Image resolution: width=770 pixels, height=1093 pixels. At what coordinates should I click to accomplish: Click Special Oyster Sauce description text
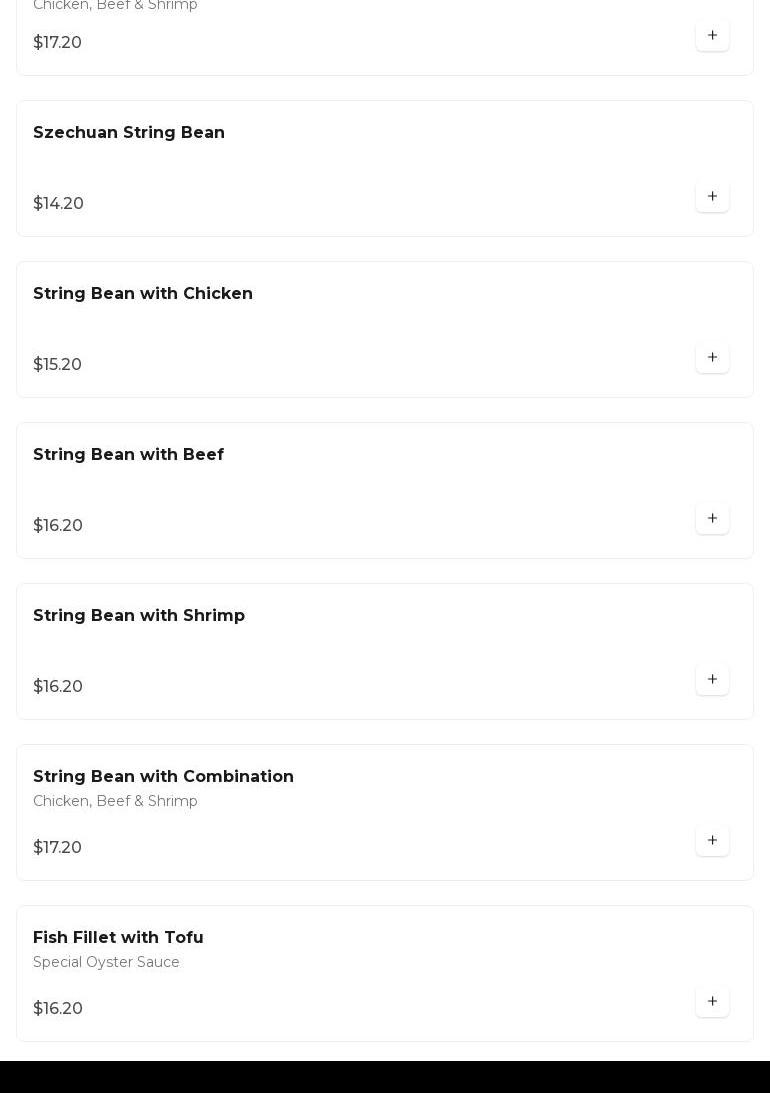(106, 963)
